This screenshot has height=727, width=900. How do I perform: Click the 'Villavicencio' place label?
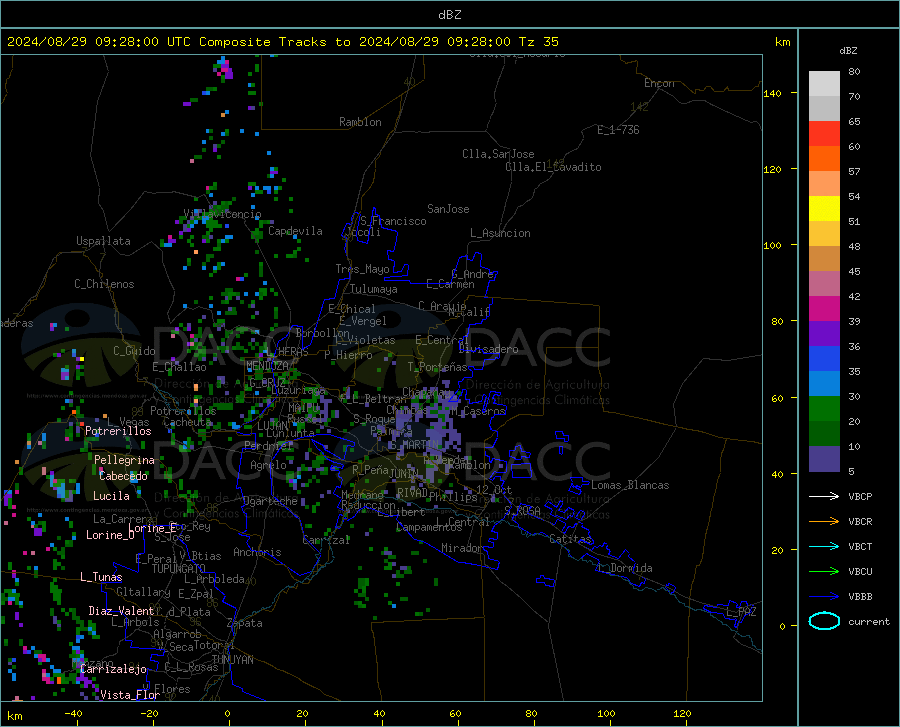[x=223, y=214]
